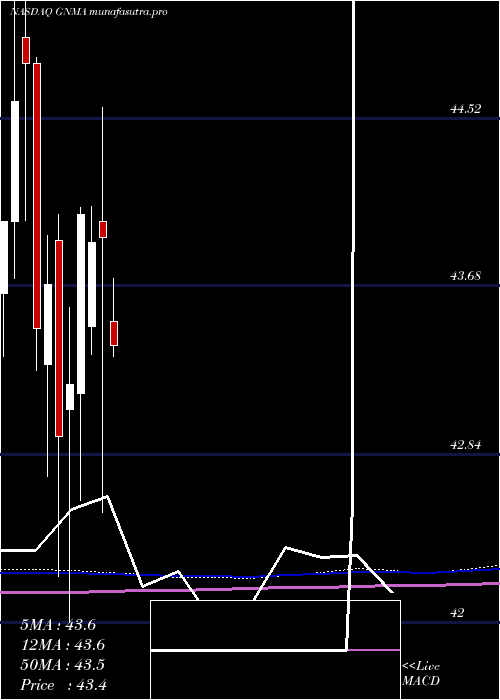Click the 50MA : 43.5 readout

tap(62, 665)
